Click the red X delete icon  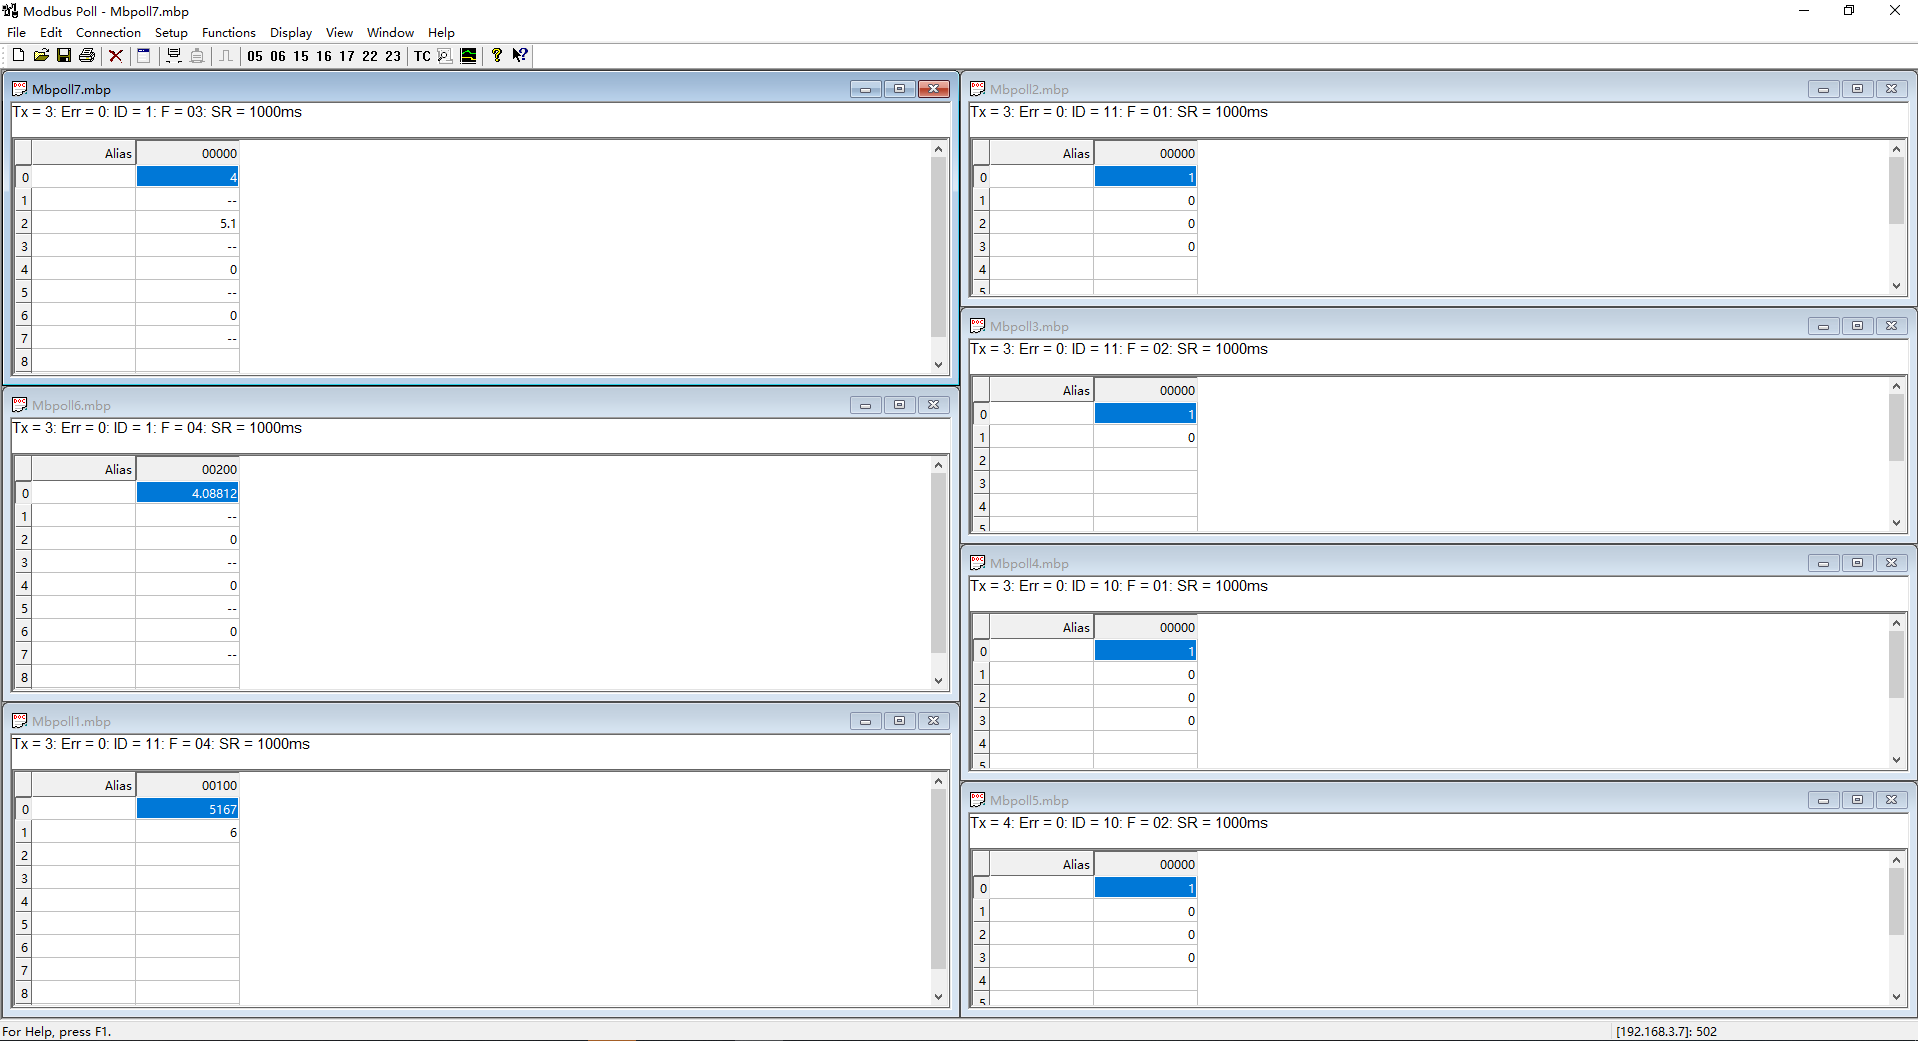116,56
